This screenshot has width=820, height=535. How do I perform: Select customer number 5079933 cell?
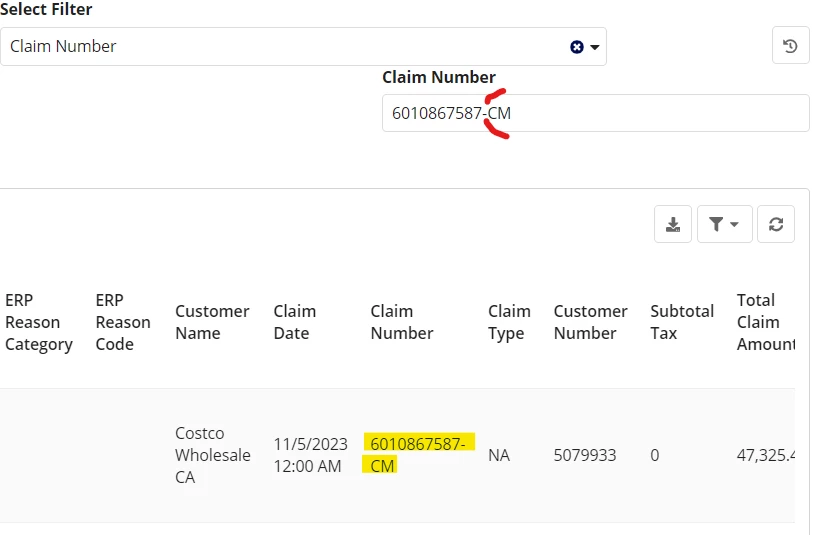pos(585,455)
